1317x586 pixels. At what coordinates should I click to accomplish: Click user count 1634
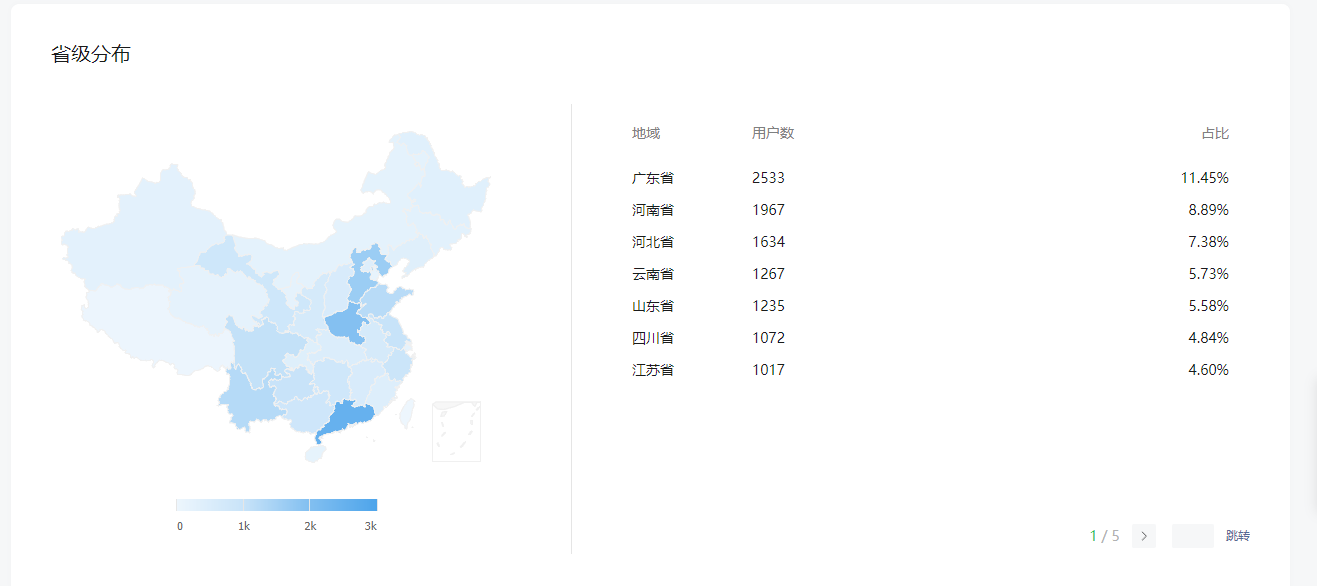pyautogui.click(x=769, y=242)
